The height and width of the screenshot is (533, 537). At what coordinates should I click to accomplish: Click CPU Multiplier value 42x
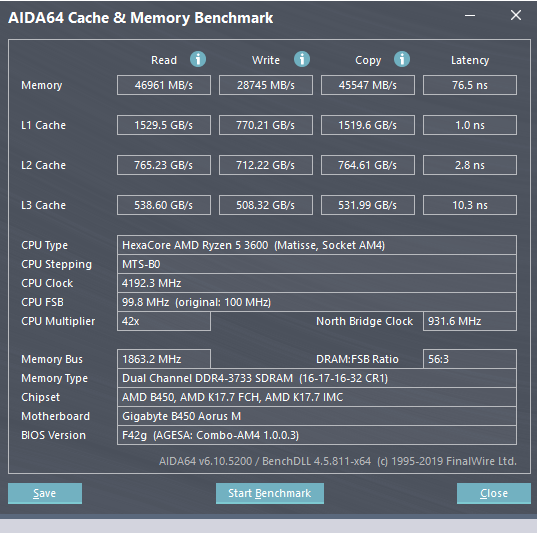pyautogui.click(x=164, y=321)
